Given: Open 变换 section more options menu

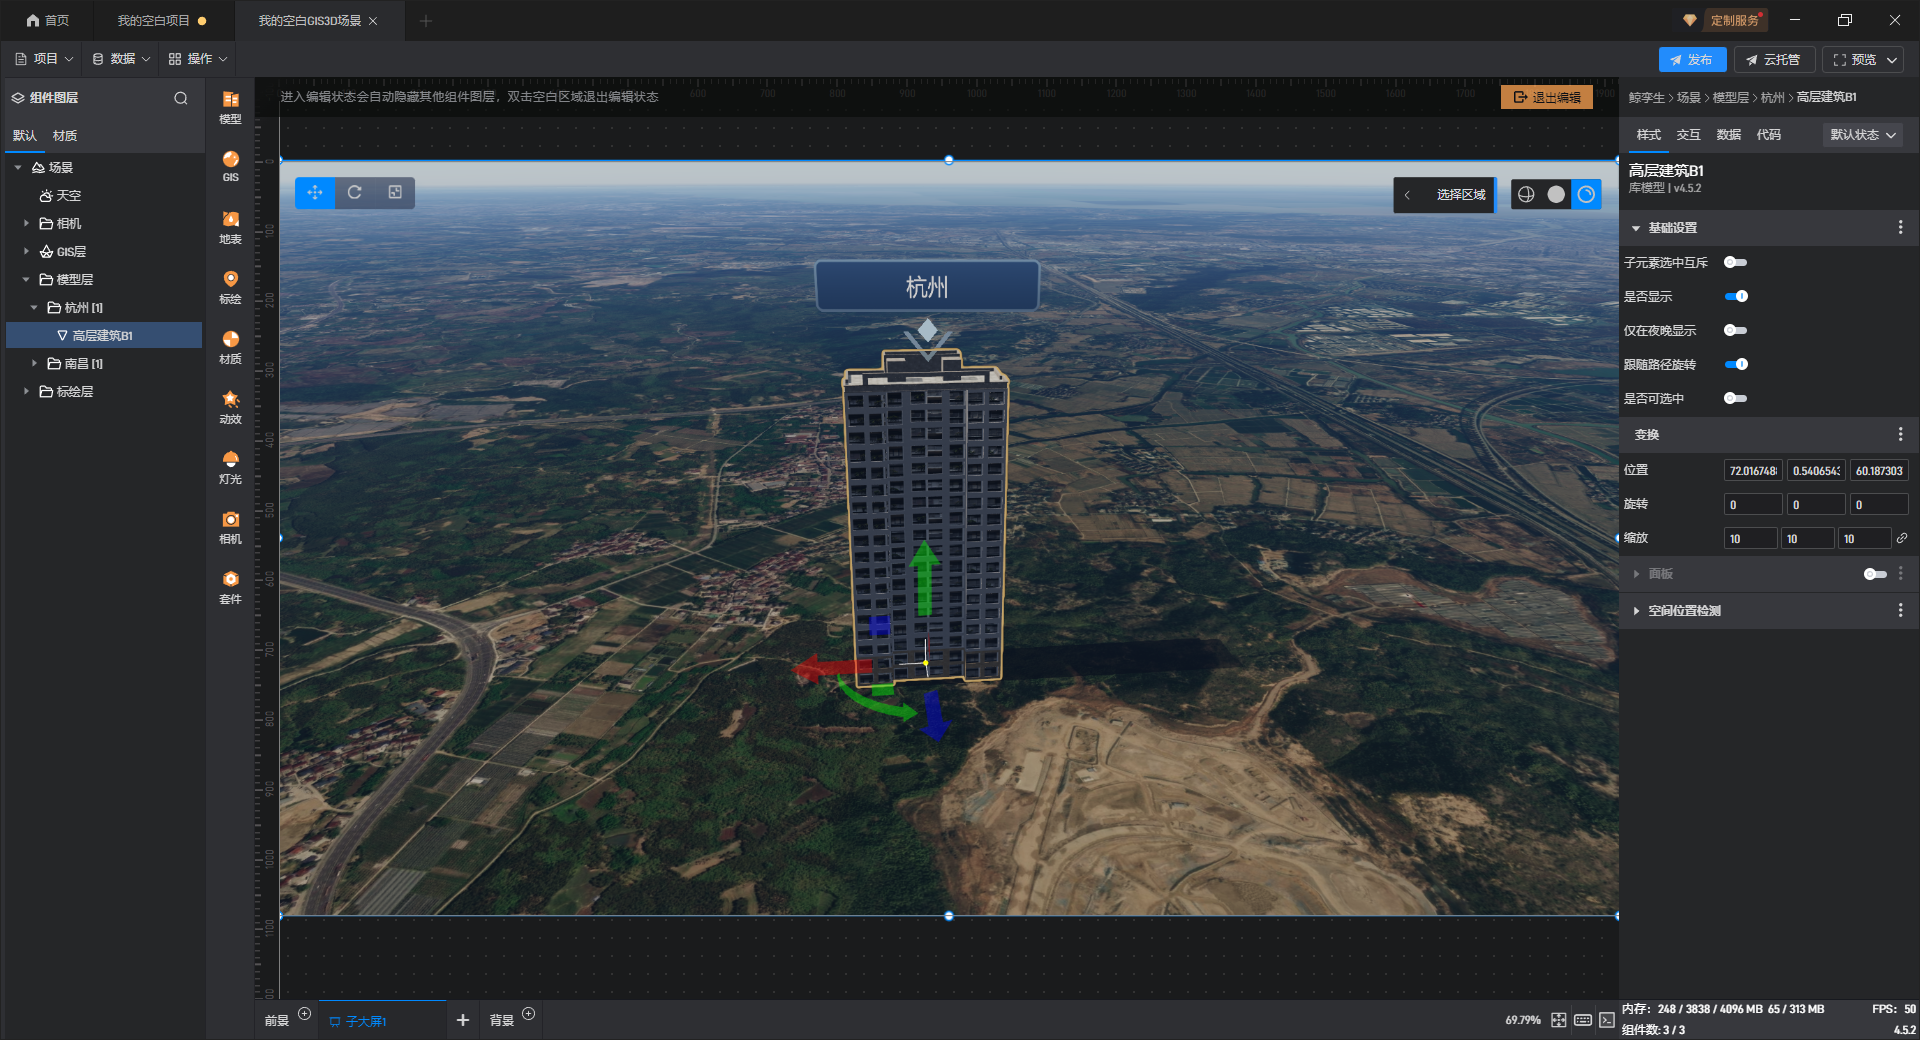Looking at the screenshot, I should 1900,434.
